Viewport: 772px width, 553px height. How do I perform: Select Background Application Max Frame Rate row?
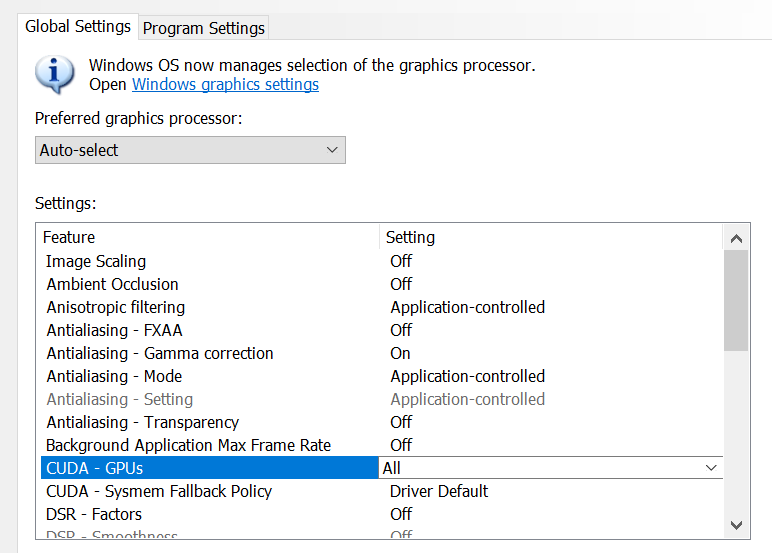pyautogui.click(x=188, y=445)
